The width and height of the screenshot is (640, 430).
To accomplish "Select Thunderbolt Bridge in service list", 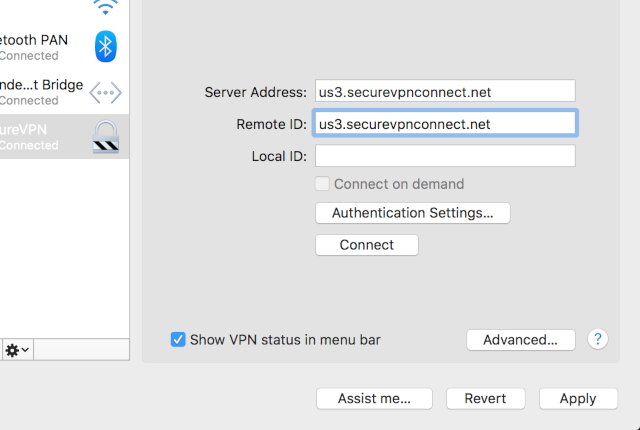I will pos(64,92).
